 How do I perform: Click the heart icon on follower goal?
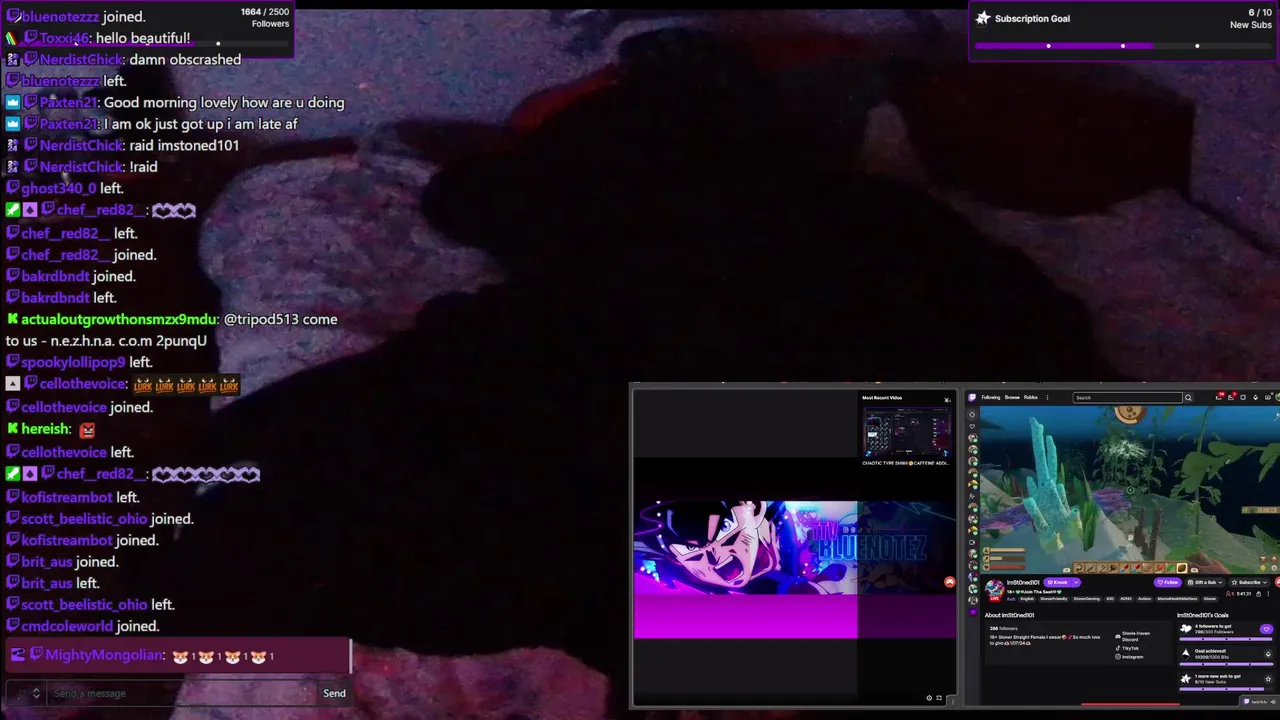click(x=1266, y=629)
